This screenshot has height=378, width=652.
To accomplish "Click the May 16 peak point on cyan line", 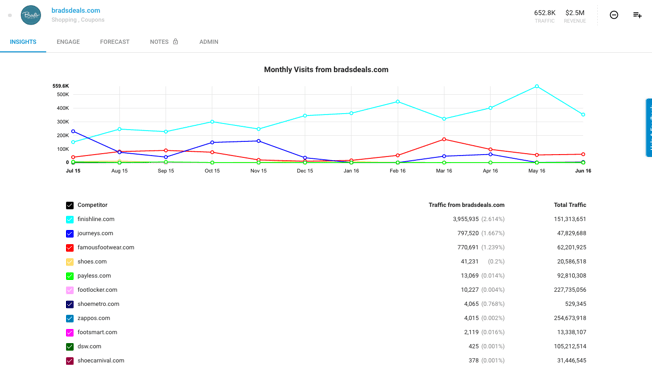I will coord(537,86).
